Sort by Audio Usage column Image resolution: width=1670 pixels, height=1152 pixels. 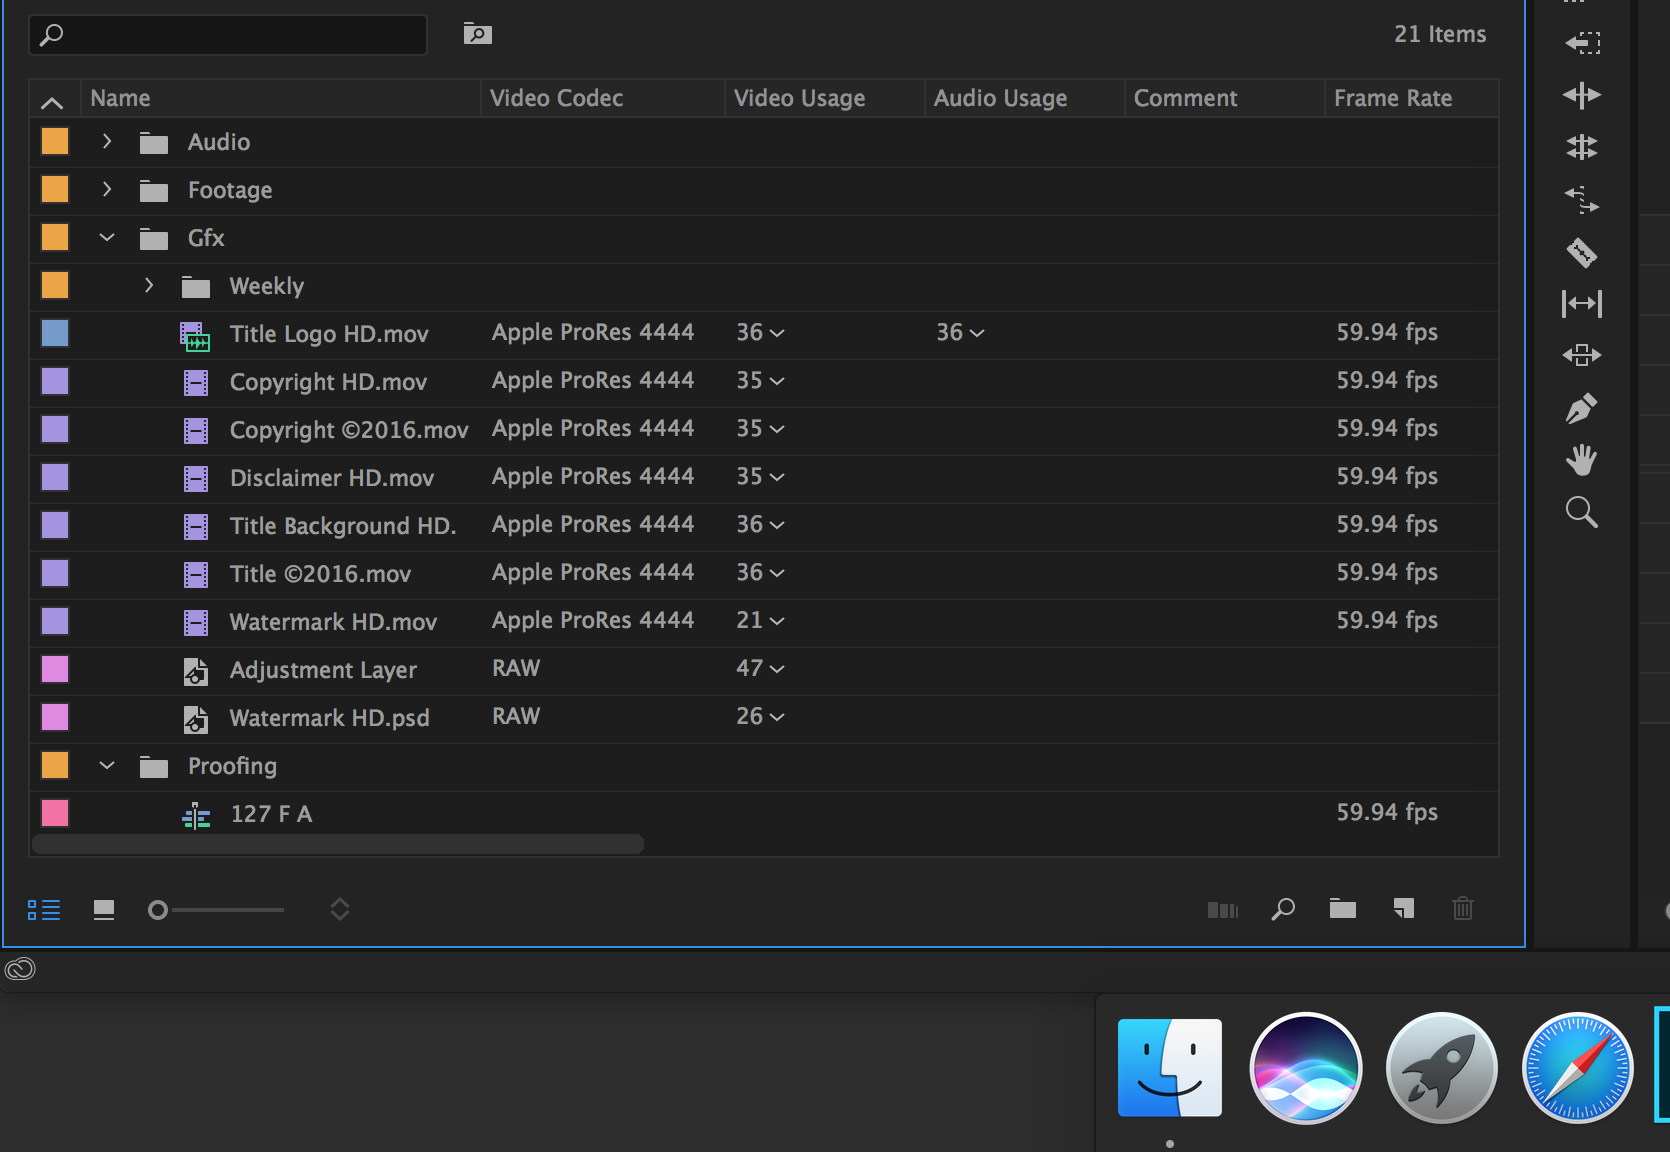tap(1025, 98)
